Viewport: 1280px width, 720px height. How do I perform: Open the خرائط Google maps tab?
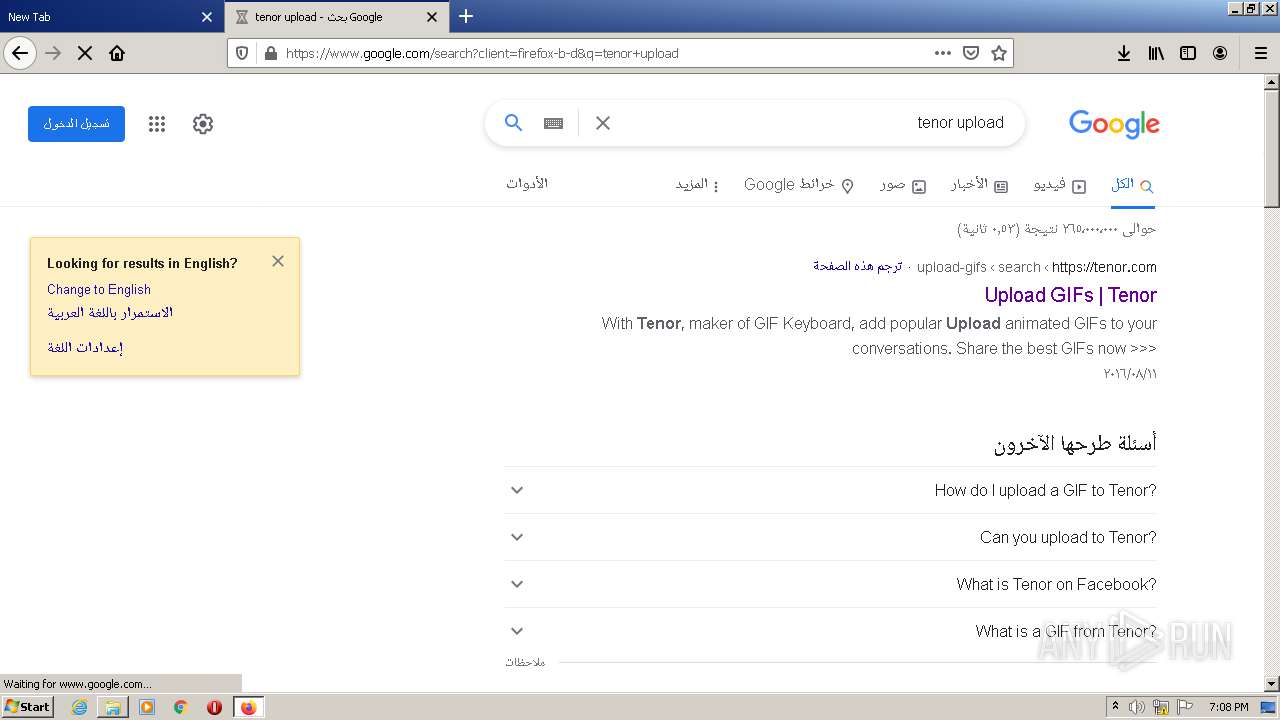pos(799,185)
